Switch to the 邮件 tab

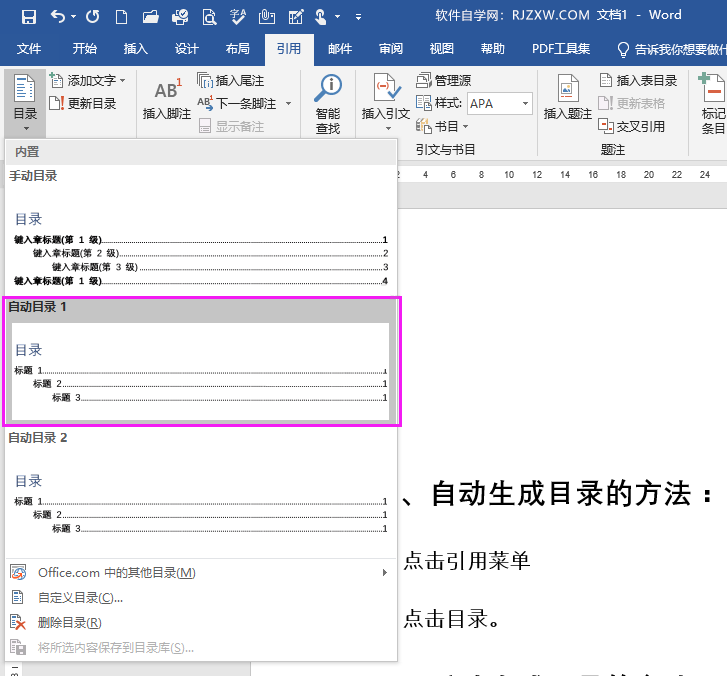pyautogui.click(x=340, y=49)
